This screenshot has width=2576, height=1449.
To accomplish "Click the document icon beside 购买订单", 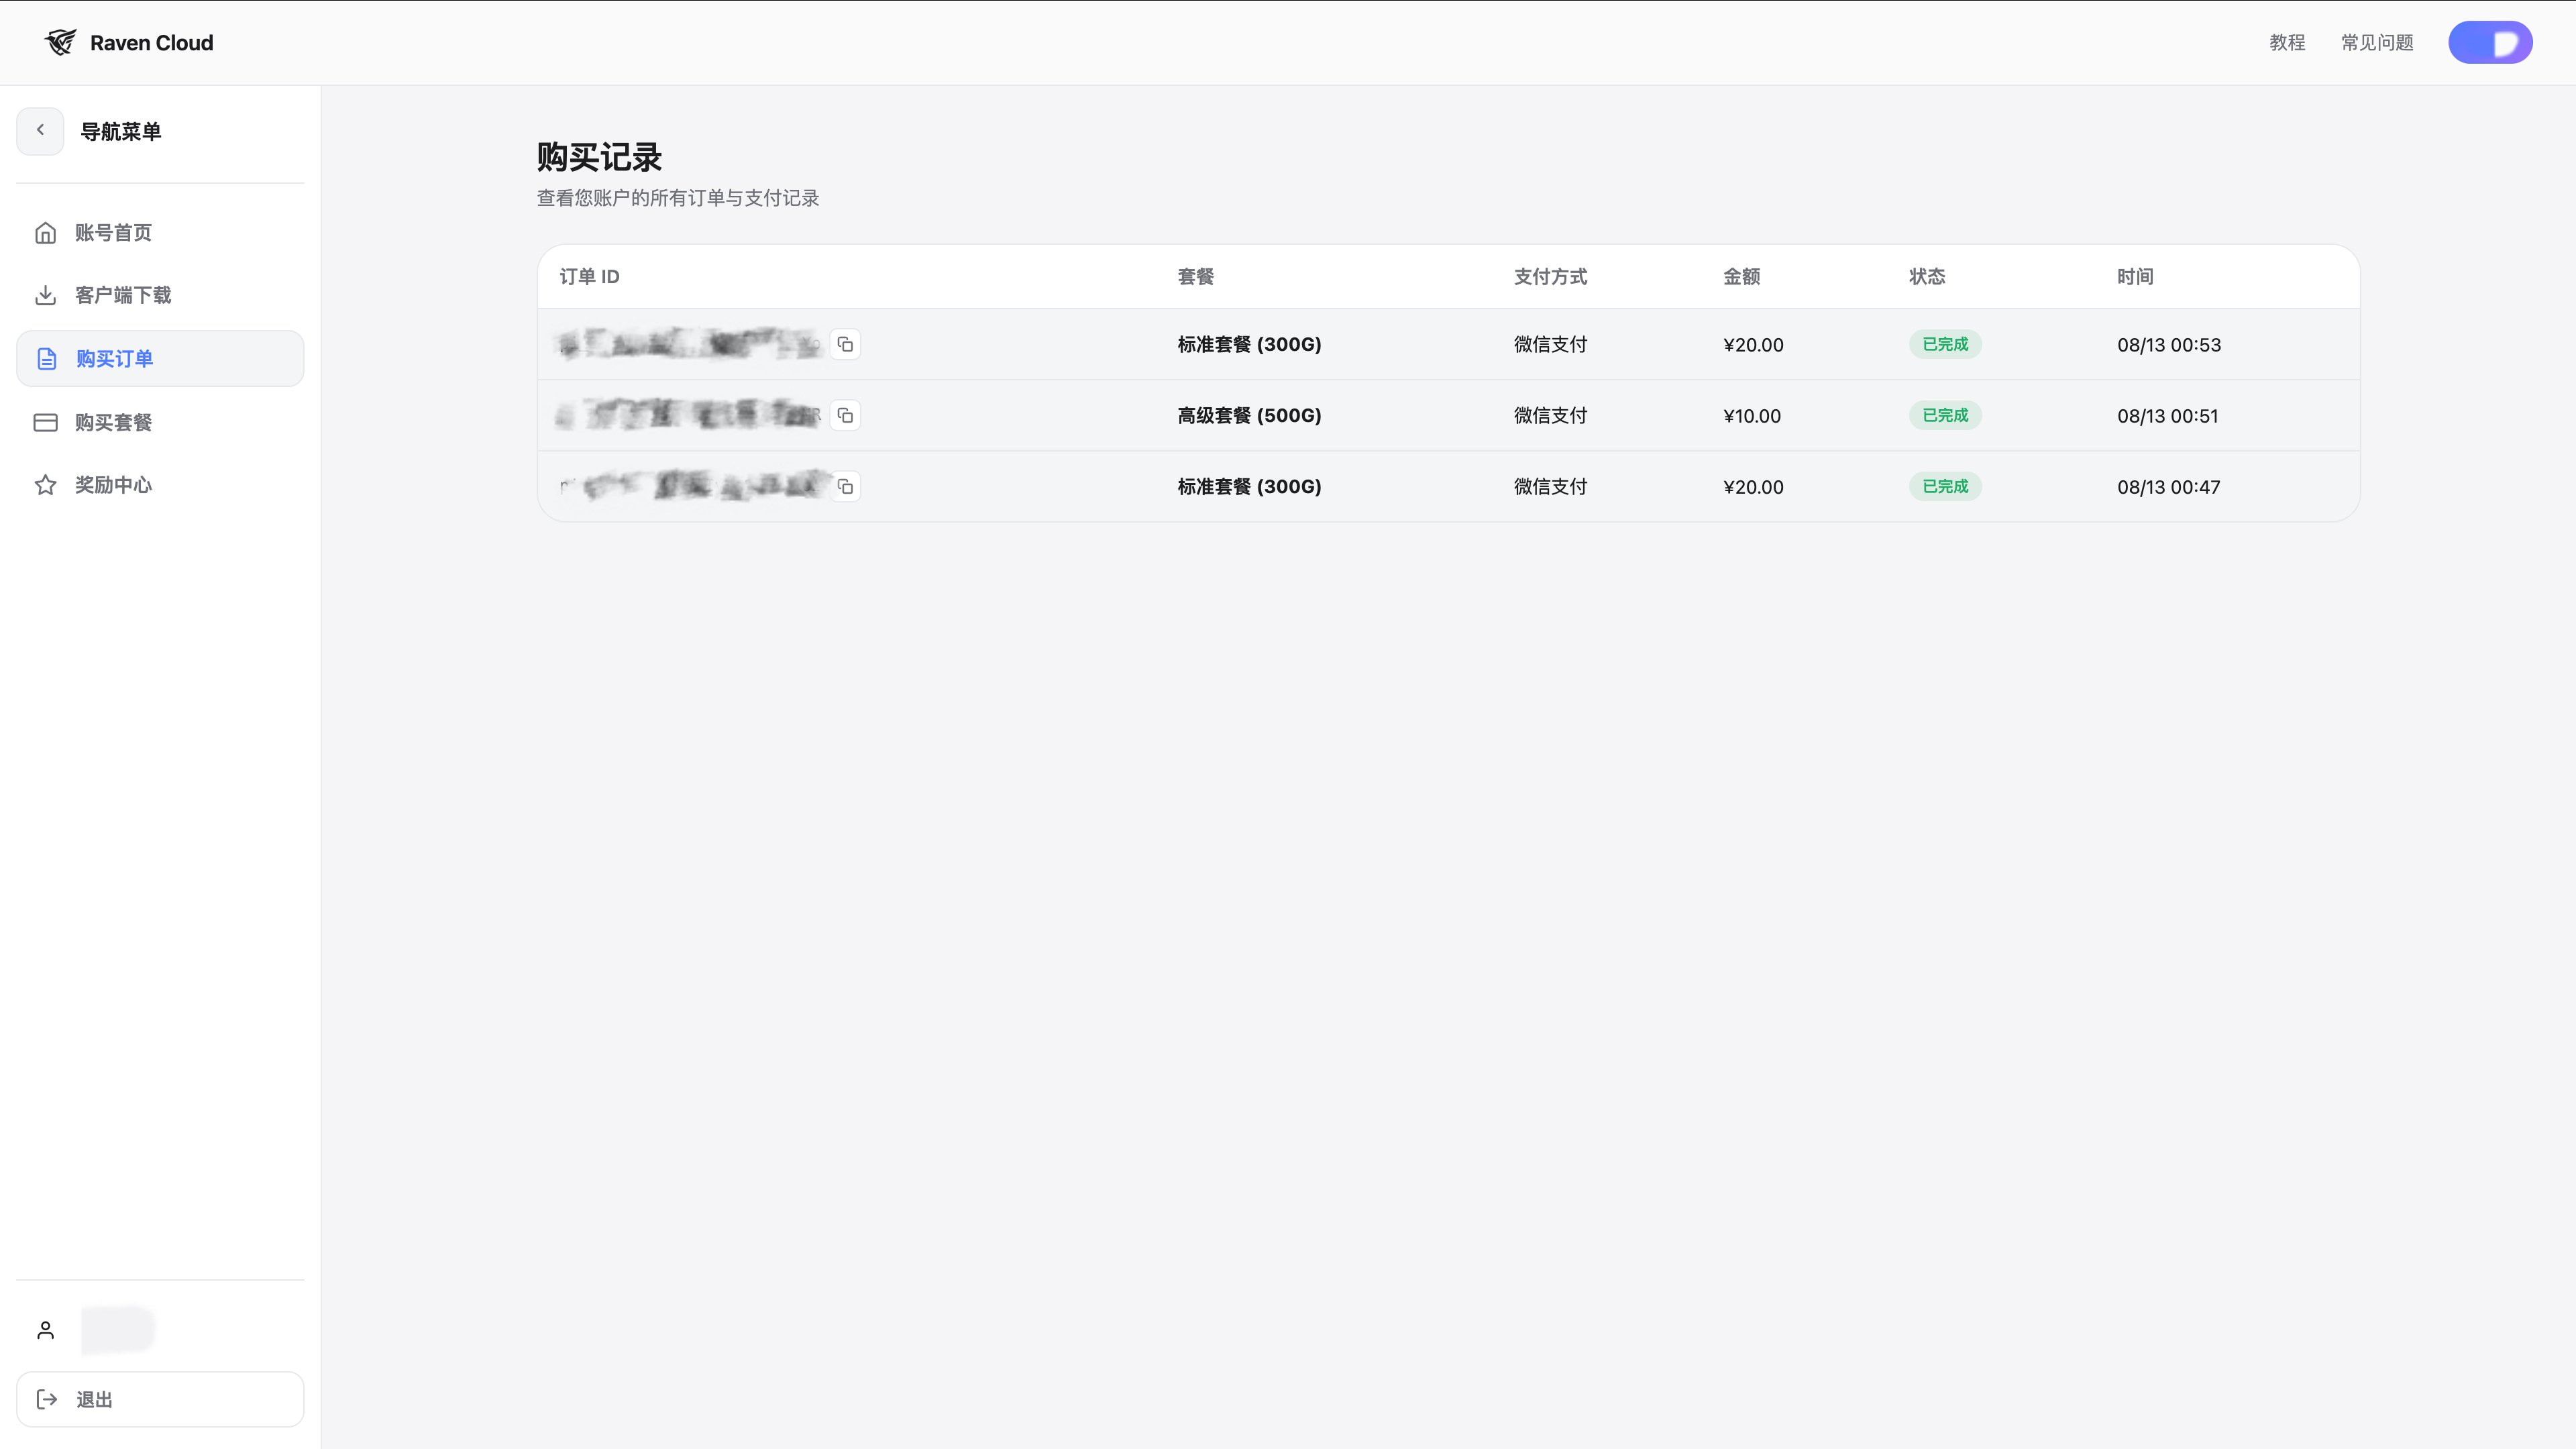I will tap(46, 358).
